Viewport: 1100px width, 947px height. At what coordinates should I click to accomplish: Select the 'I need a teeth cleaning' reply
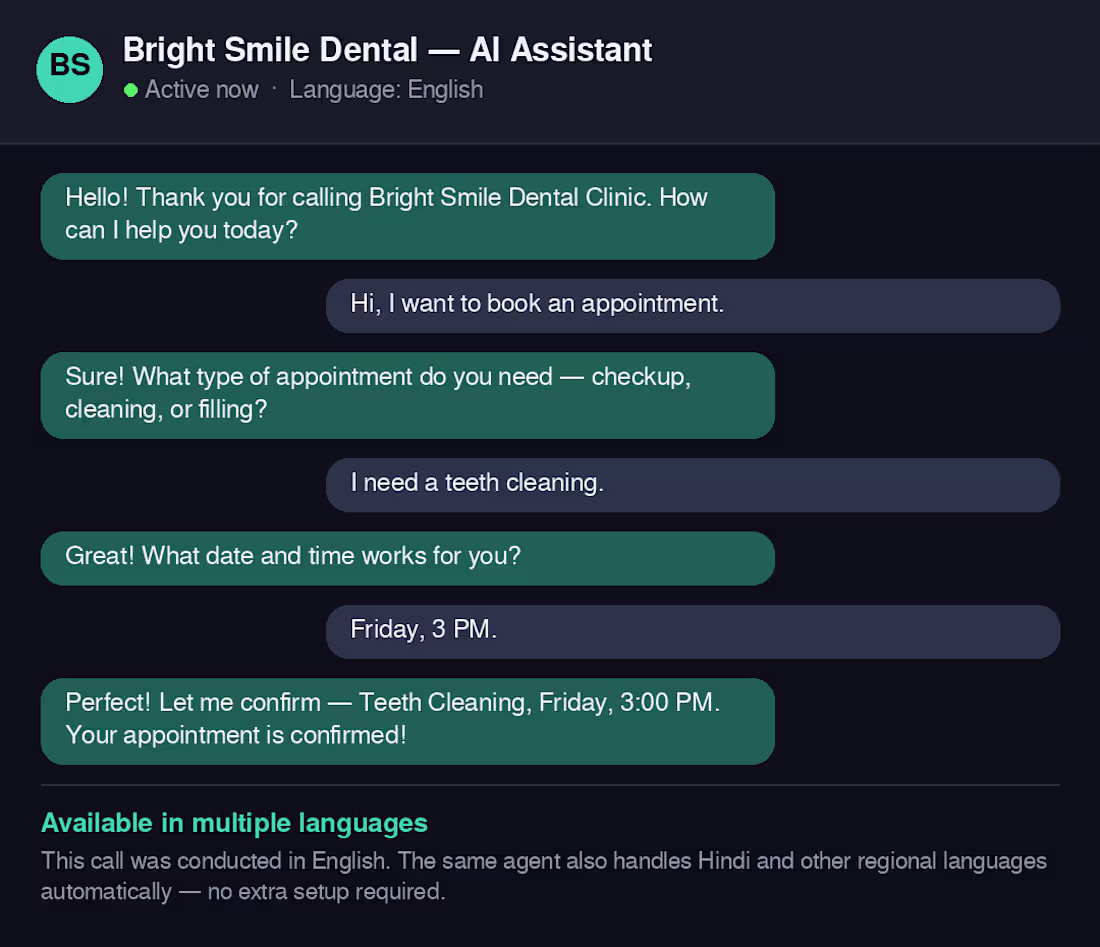pos(693,485)
